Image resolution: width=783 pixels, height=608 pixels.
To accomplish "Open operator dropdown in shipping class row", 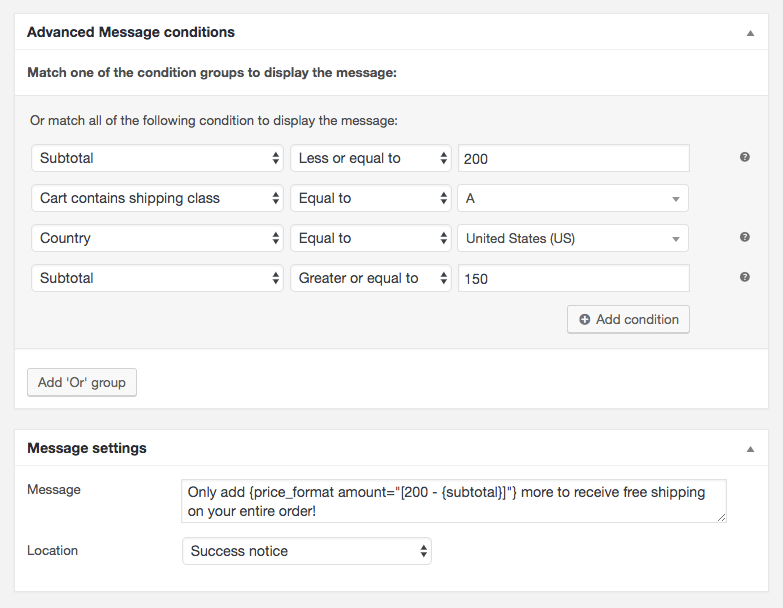I will (x=371, y=198).
